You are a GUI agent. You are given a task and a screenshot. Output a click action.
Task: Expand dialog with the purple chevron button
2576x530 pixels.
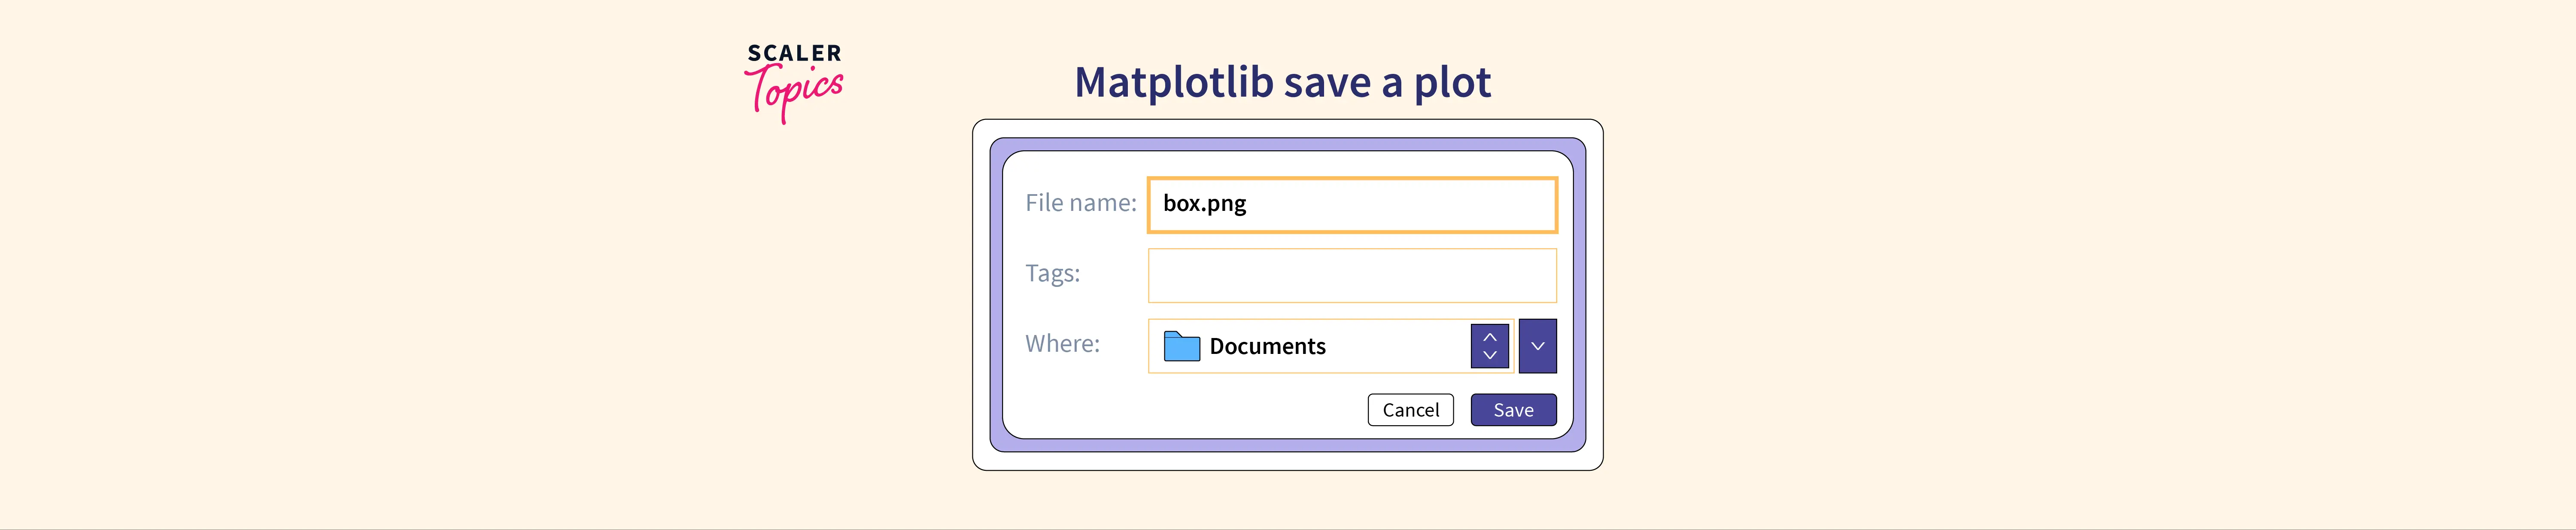(x=1537, y=346)
